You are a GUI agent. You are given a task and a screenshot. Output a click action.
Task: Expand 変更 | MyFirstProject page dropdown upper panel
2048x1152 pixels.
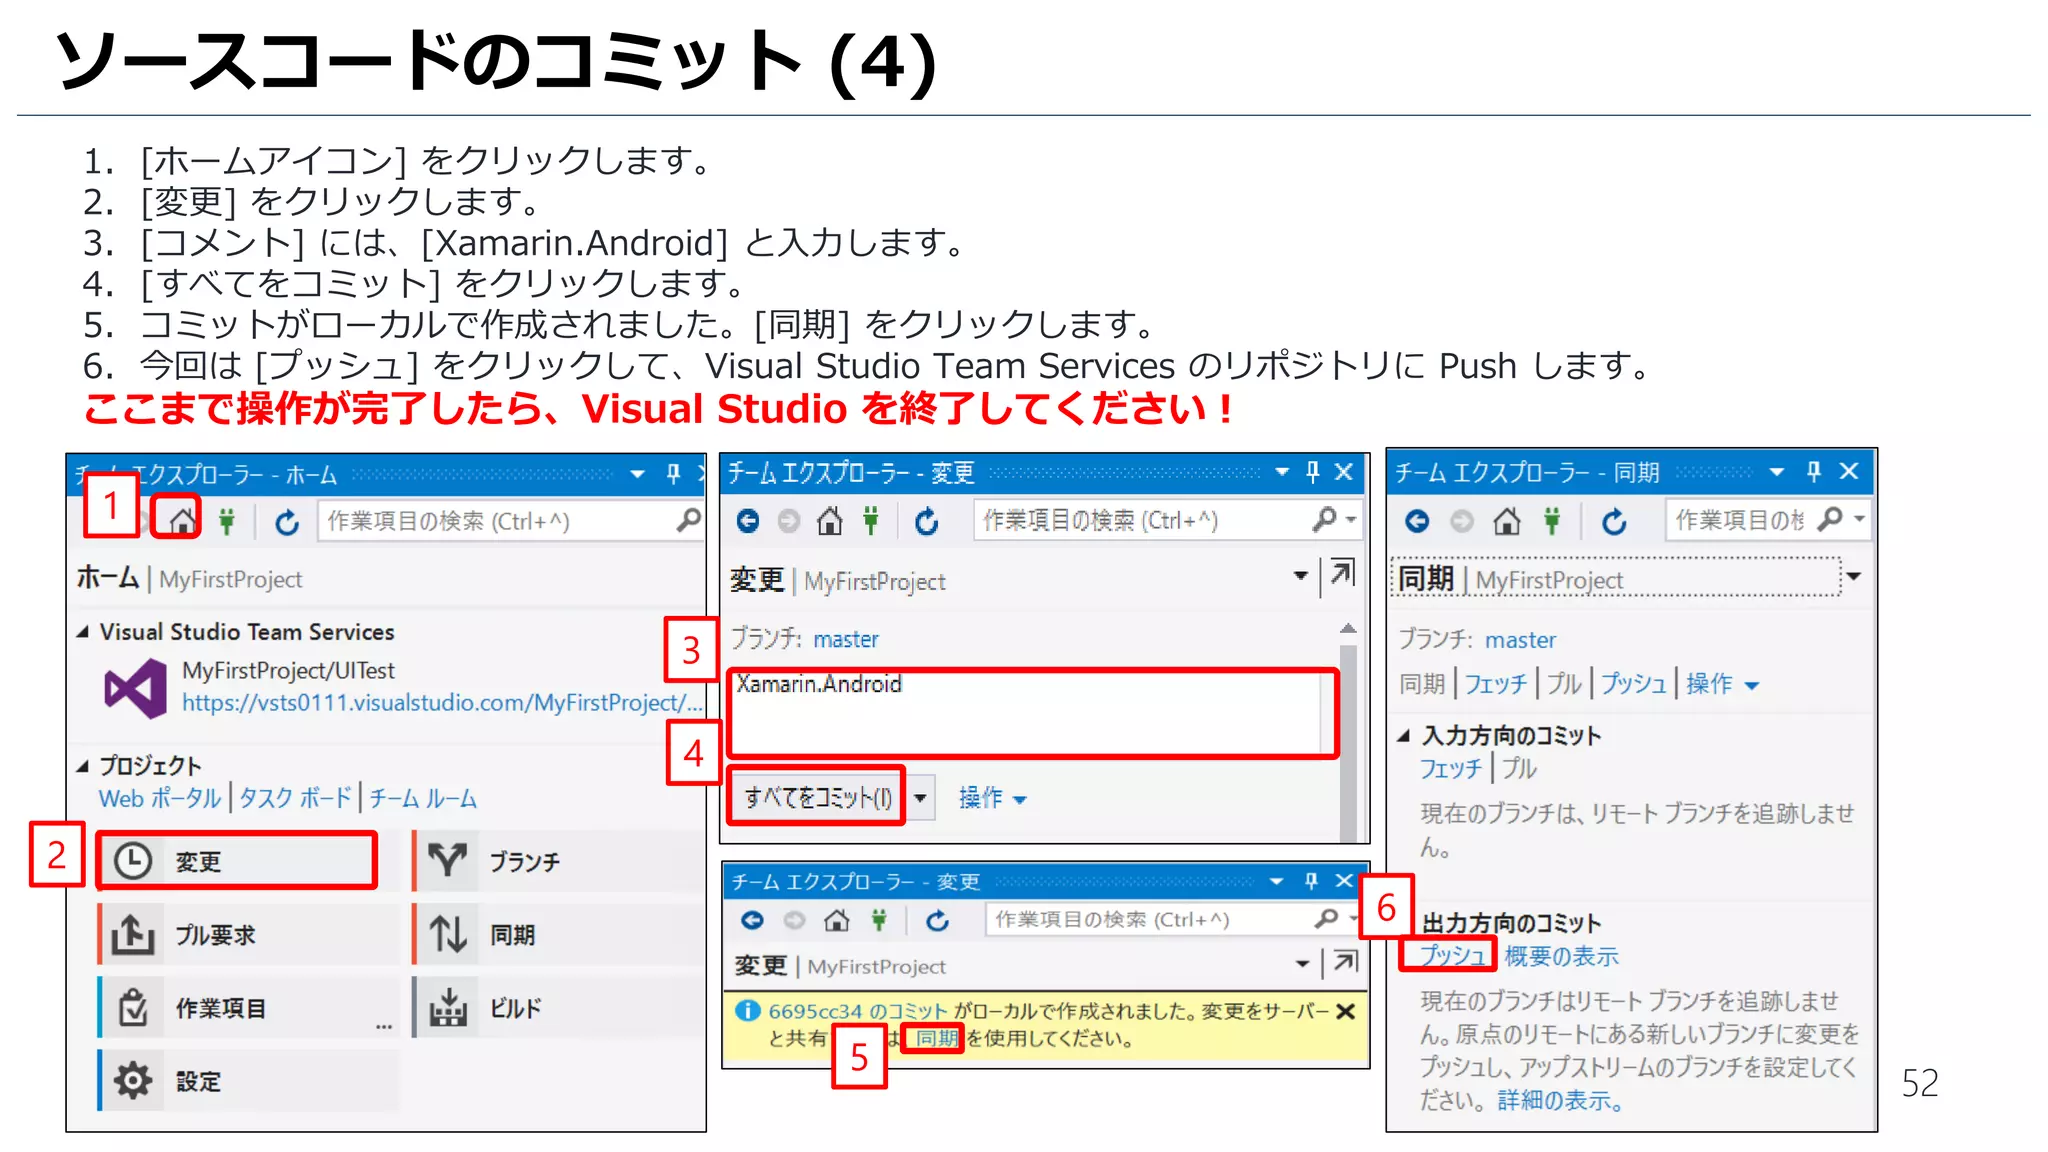coord(1300,575)
